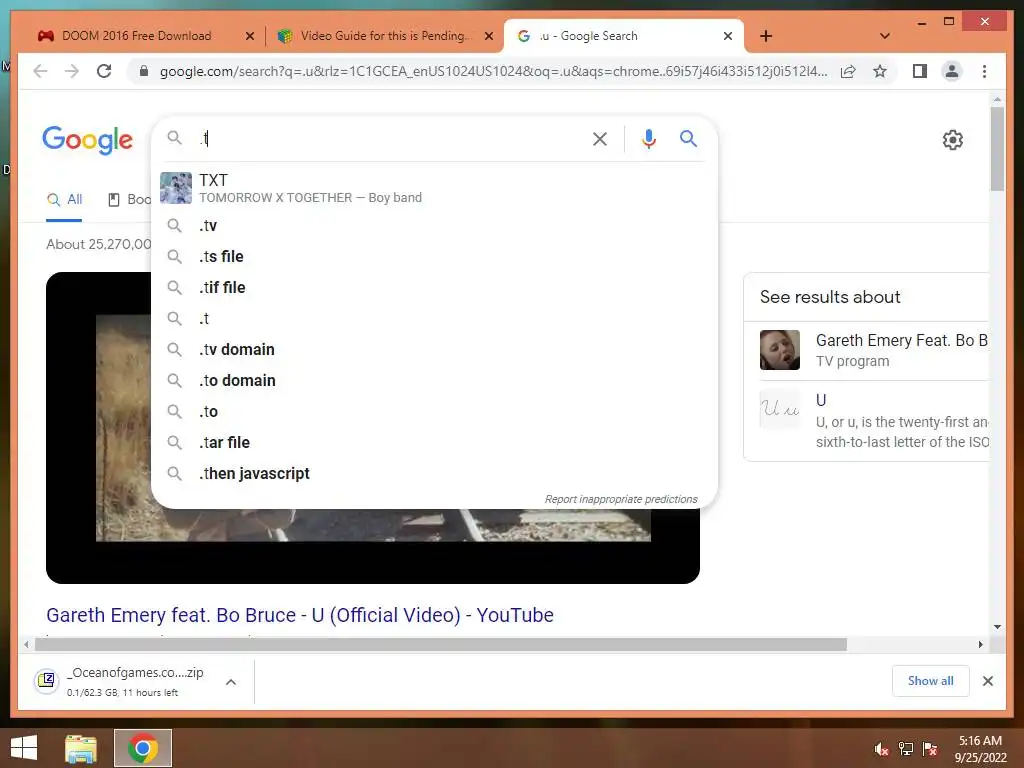1024x768 pixels.
Task: Click the horizontal page scrollbar thumb
Action: [441, 645]
